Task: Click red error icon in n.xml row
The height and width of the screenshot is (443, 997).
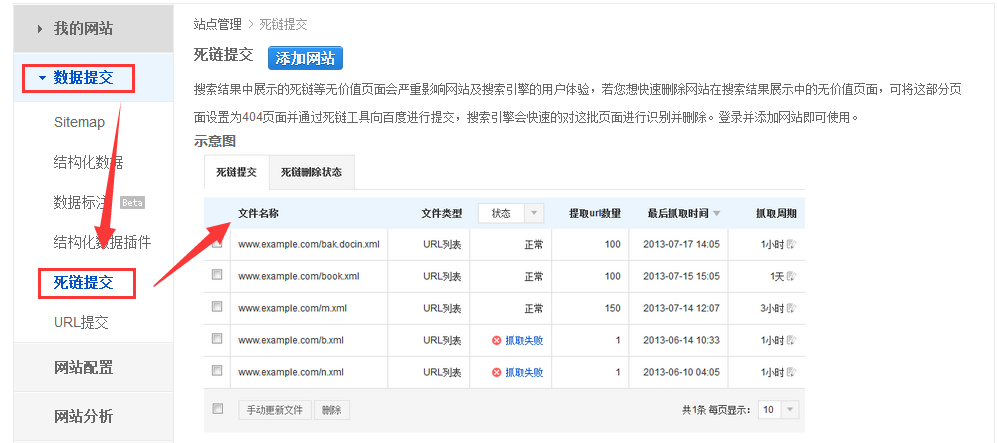Action: point(496,372)
